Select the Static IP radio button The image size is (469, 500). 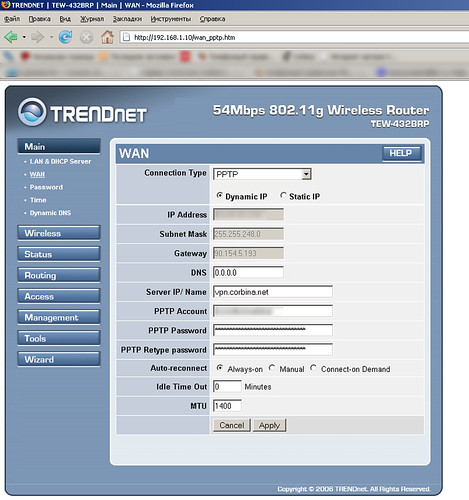283,196
